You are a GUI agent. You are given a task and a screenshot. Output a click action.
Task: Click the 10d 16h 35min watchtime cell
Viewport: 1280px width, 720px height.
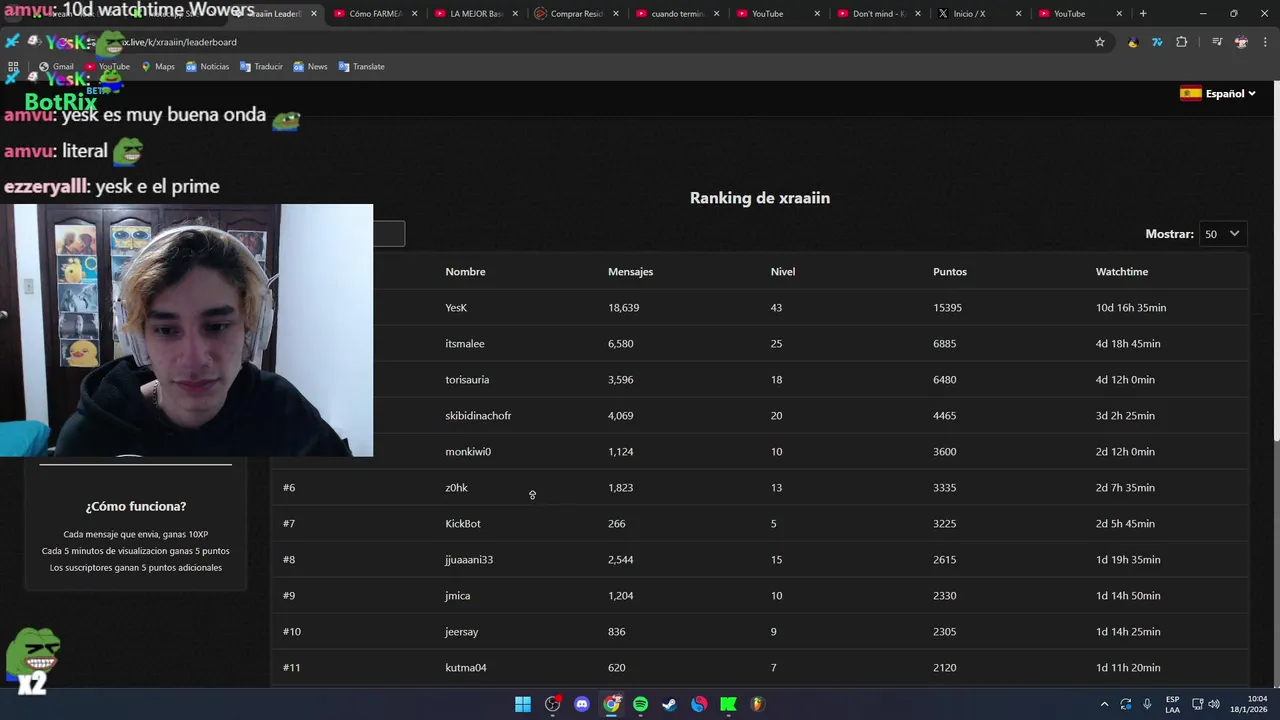(x=1131, y=308)
